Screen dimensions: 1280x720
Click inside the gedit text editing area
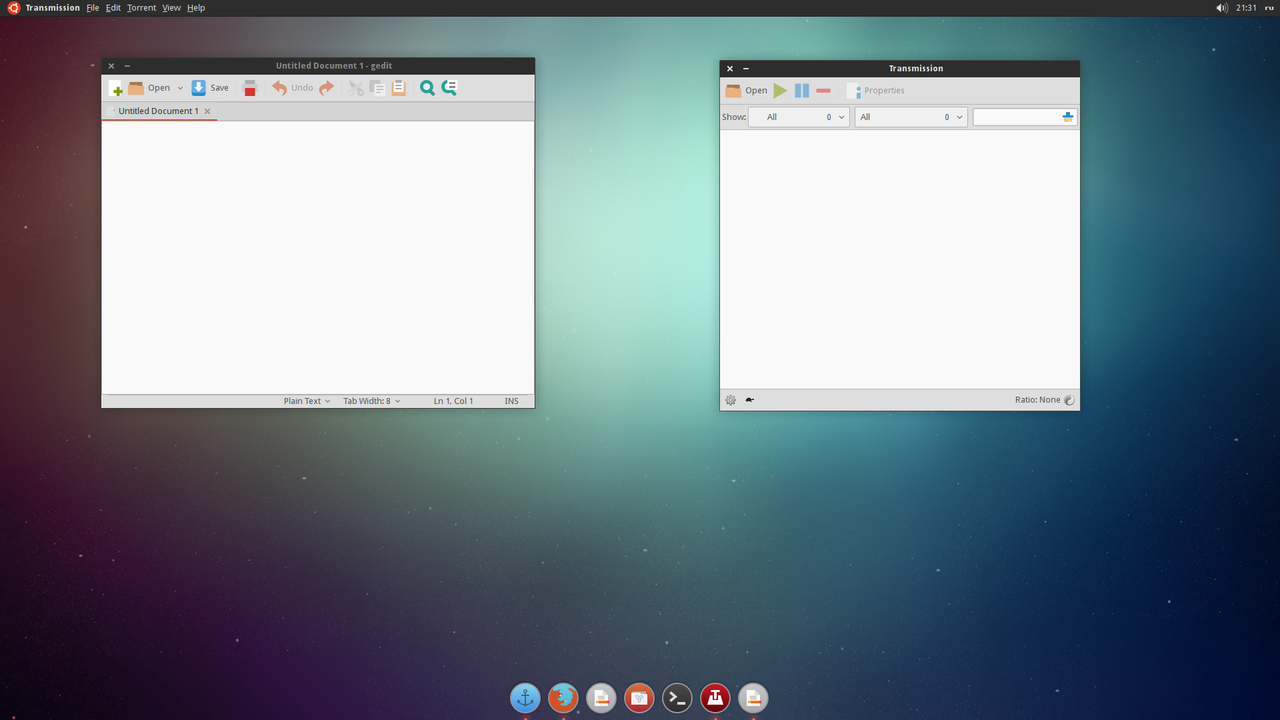pyautogui.click(x=318, y=257)
